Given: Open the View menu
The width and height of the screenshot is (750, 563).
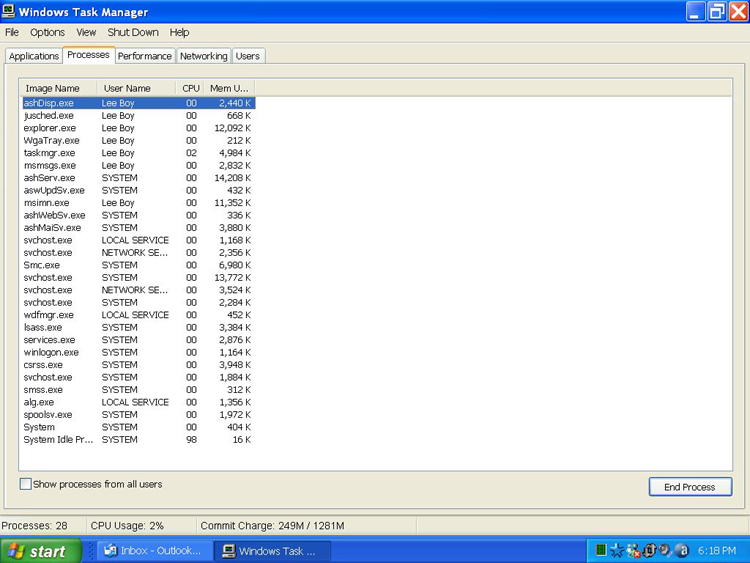Looking at the screenshot, I should 86,33.
